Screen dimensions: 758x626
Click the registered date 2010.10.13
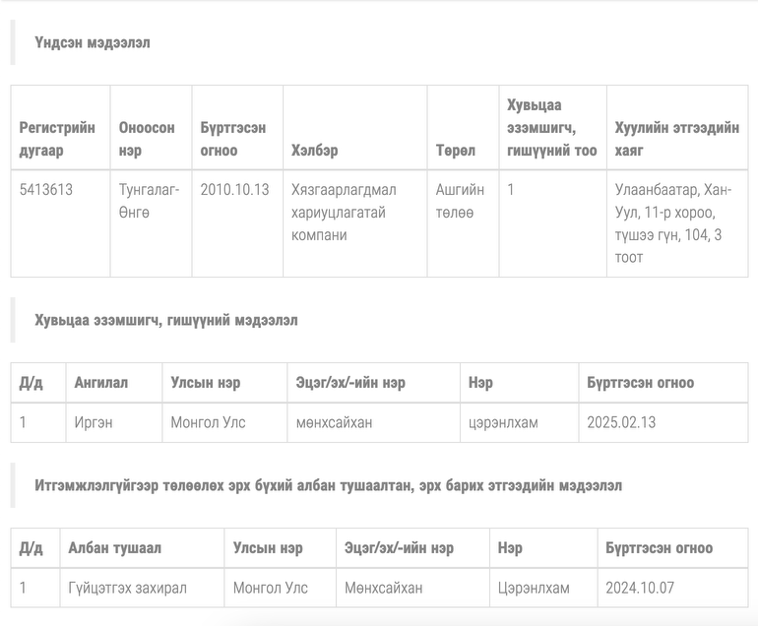tap(234, 189)
